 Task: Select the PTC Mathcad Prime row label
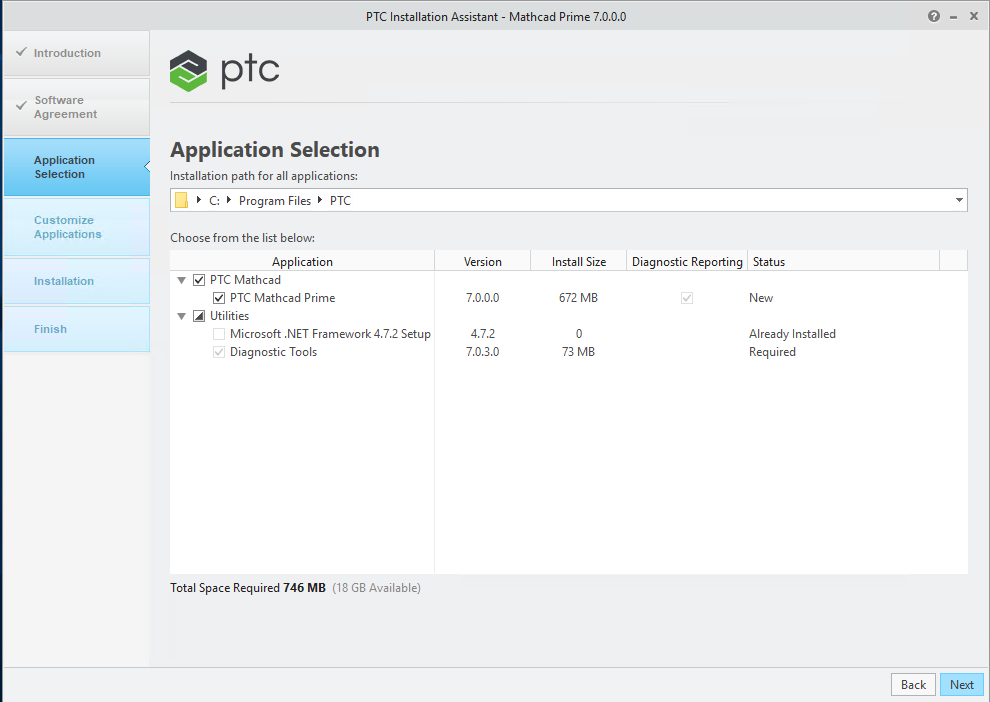(x=282, y=298)
